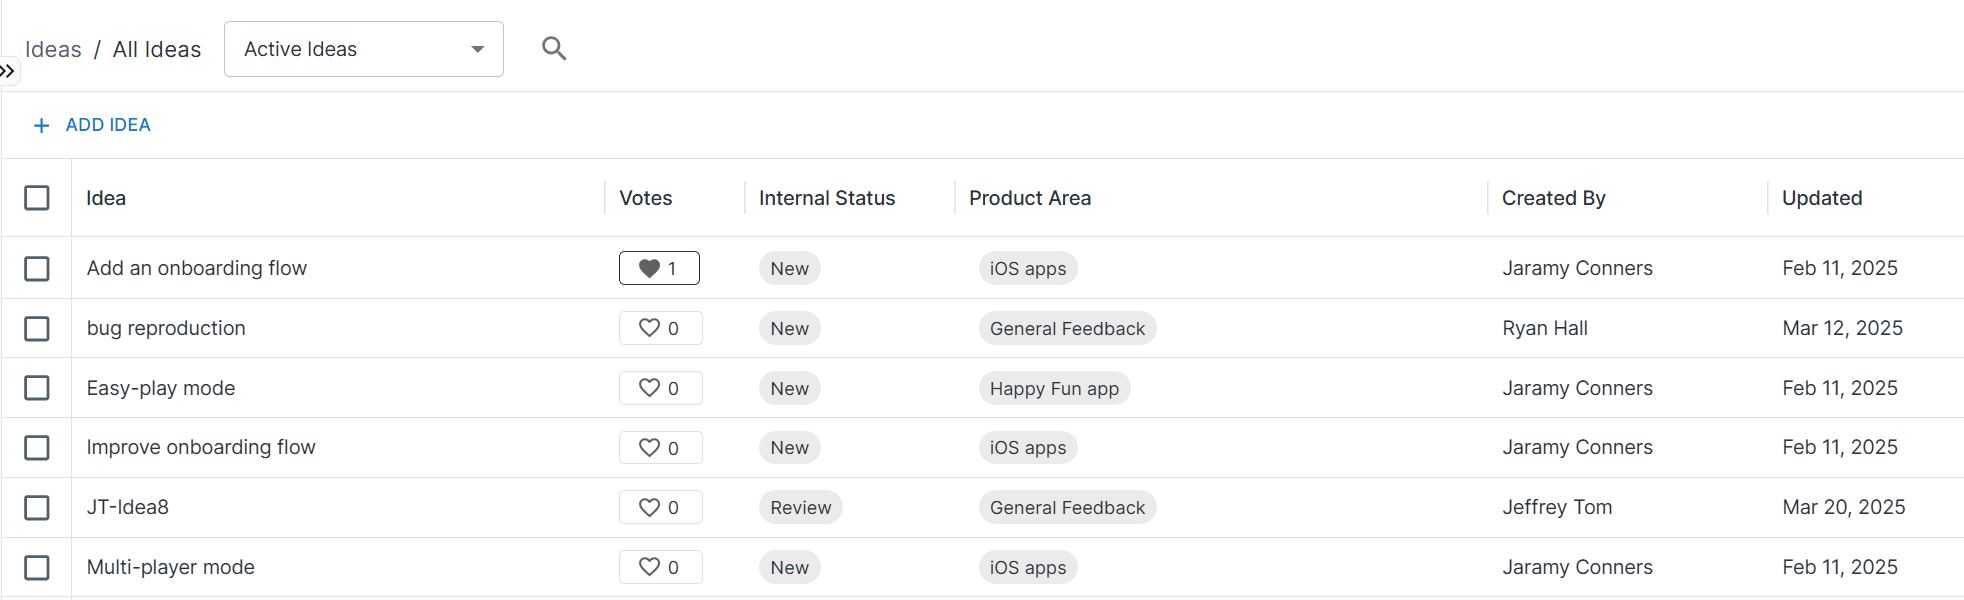This screenshot has width=1964, height=600.
Task: Click the Happy Fun app product area tag
Action: pos(1054,388)
